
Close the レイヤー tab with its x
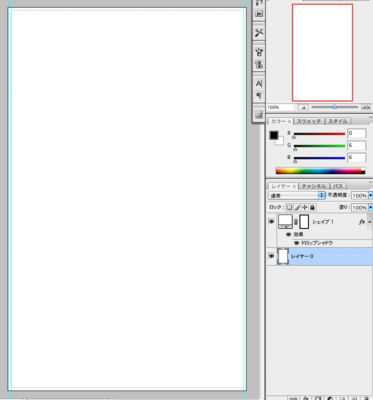294,186
